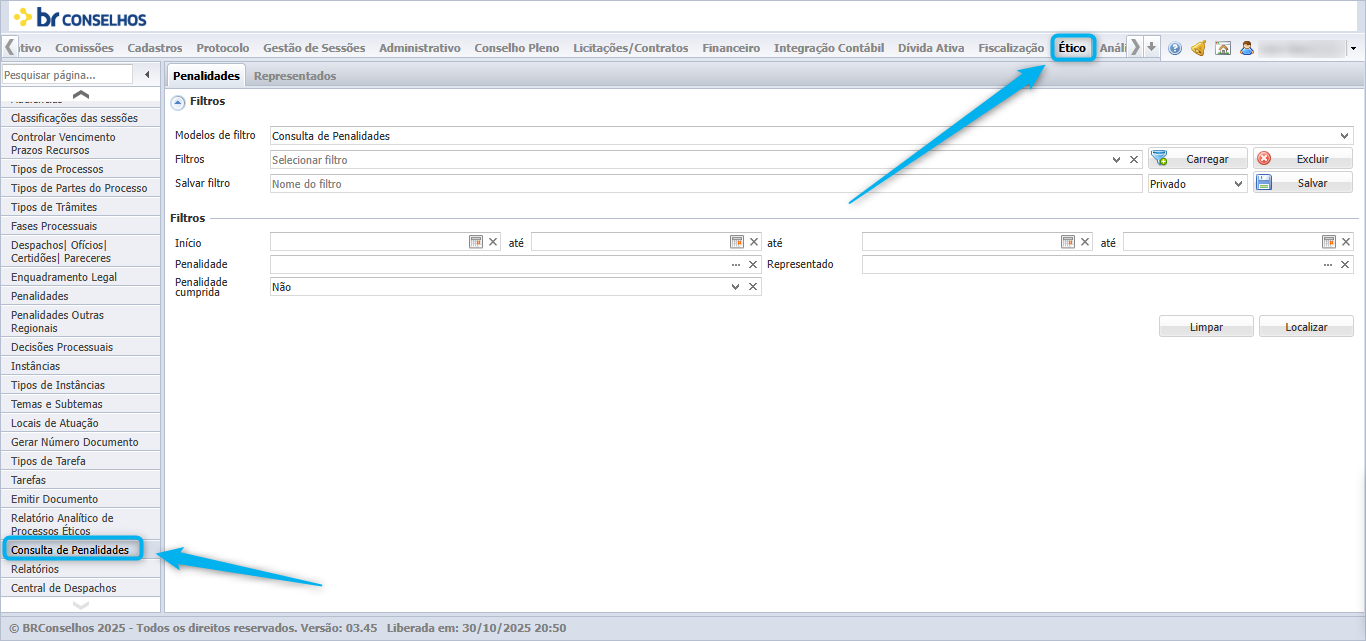This screenshot has width=1366, height=641.
Task: Click the Localizar button
Action: pos(1306,327)
